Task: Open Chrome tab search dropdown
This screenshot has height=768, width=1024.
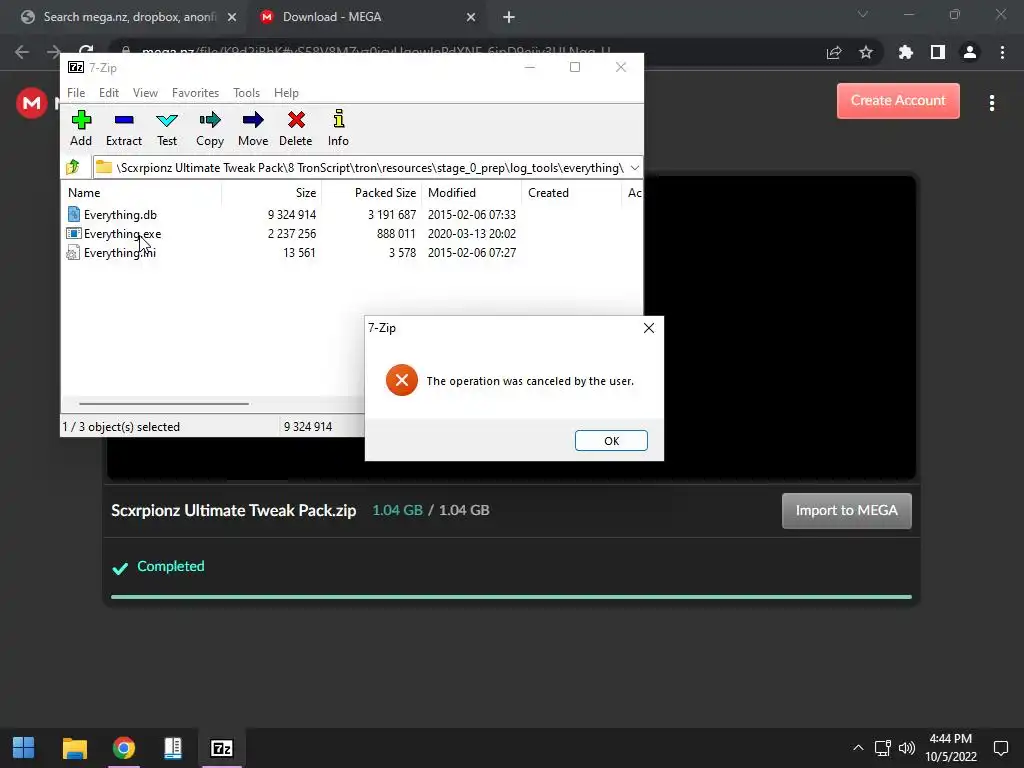Action: 863,14
